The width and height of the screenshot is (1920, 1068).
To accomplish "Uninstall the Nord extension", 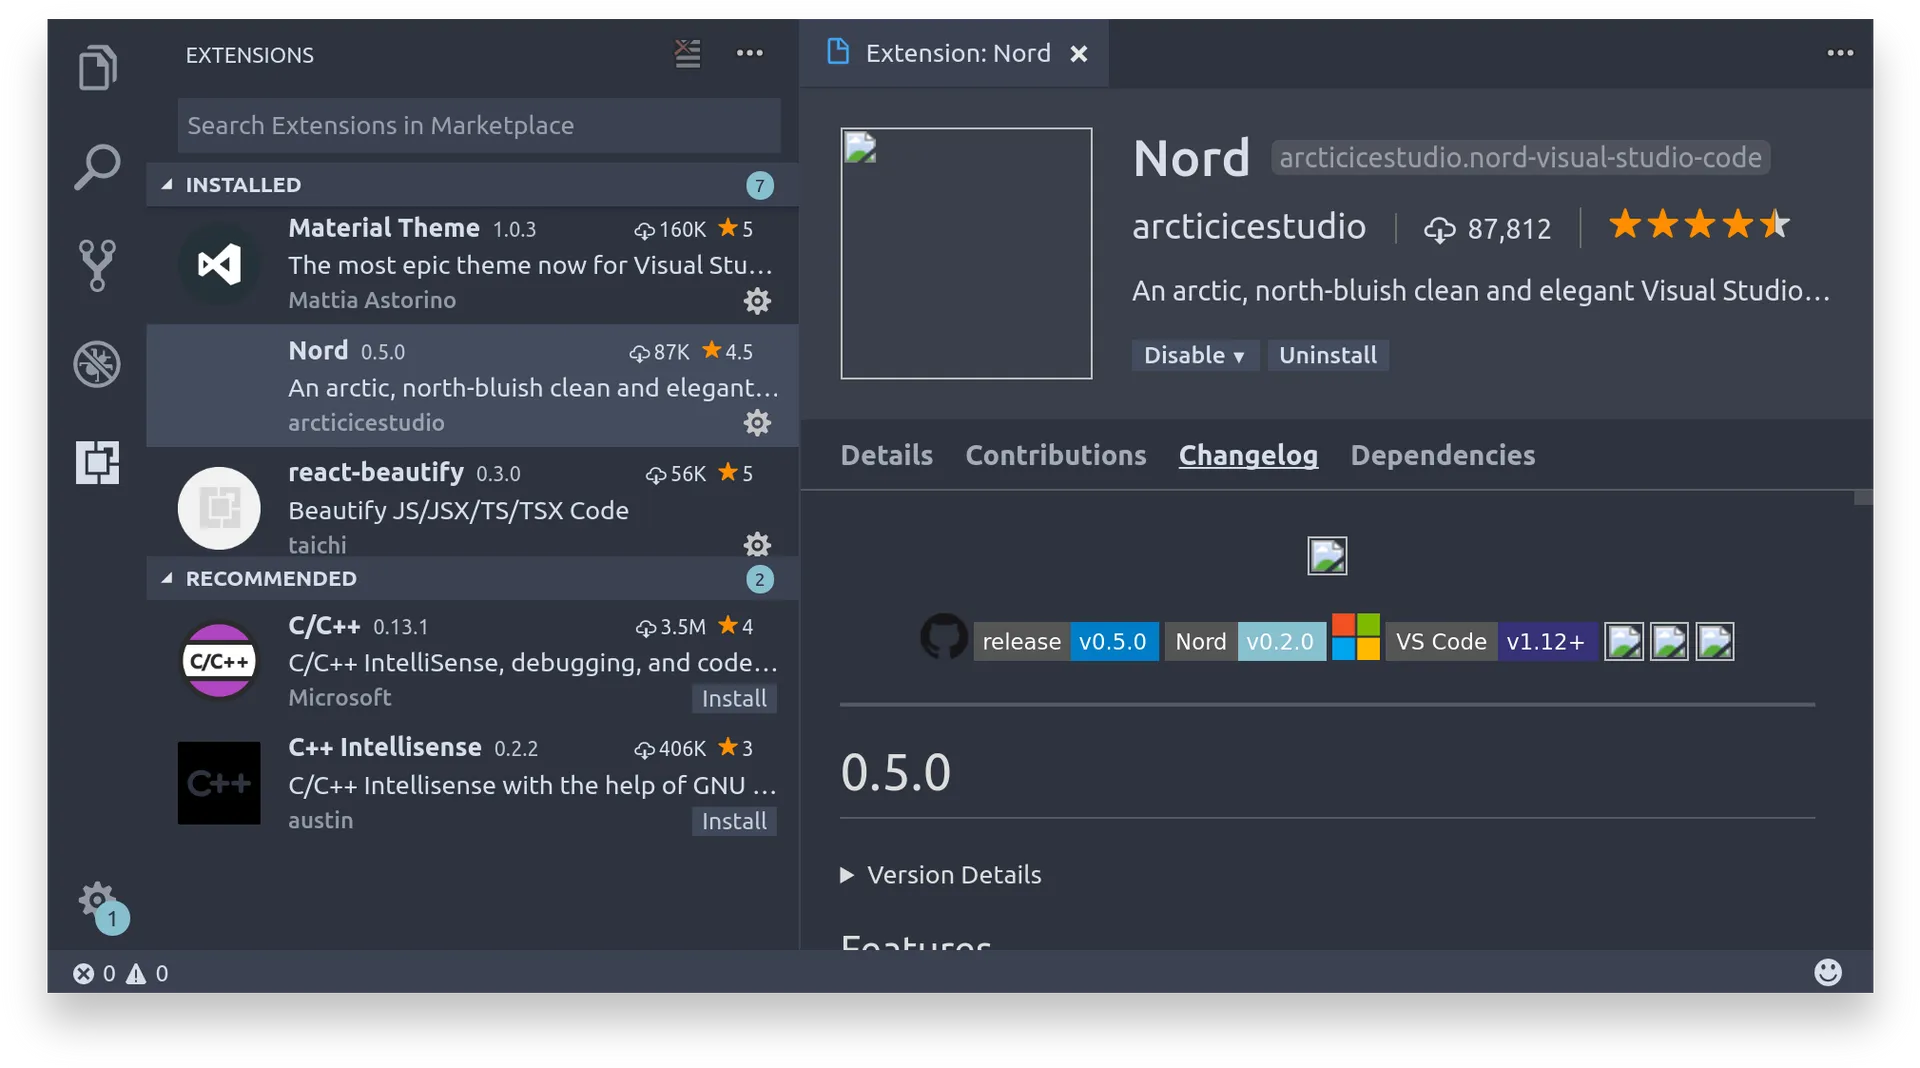I will tap(1328, 355).
